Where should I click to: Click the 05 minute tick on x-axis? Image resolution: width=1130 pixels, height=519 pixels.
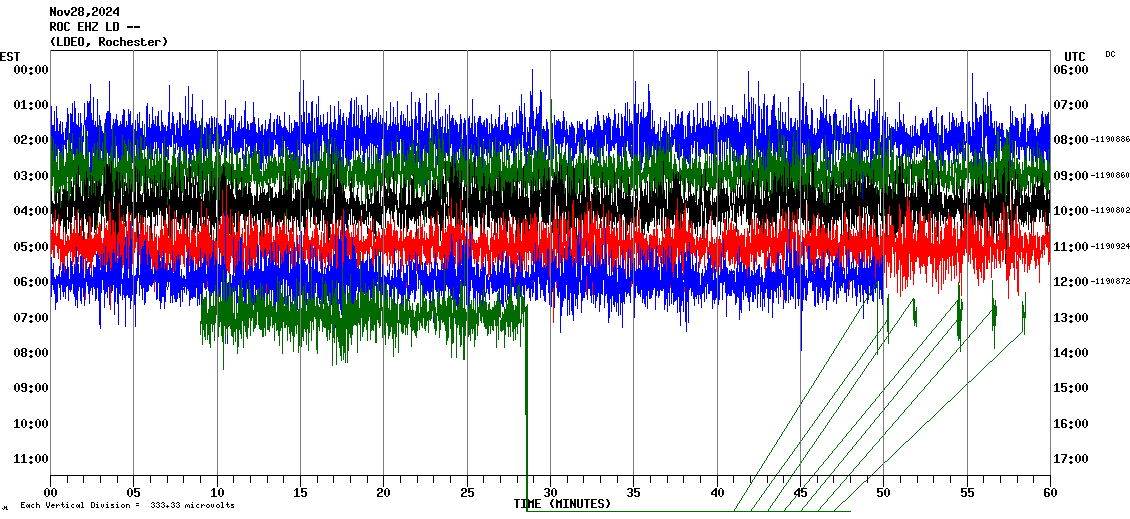coord(134,492)
